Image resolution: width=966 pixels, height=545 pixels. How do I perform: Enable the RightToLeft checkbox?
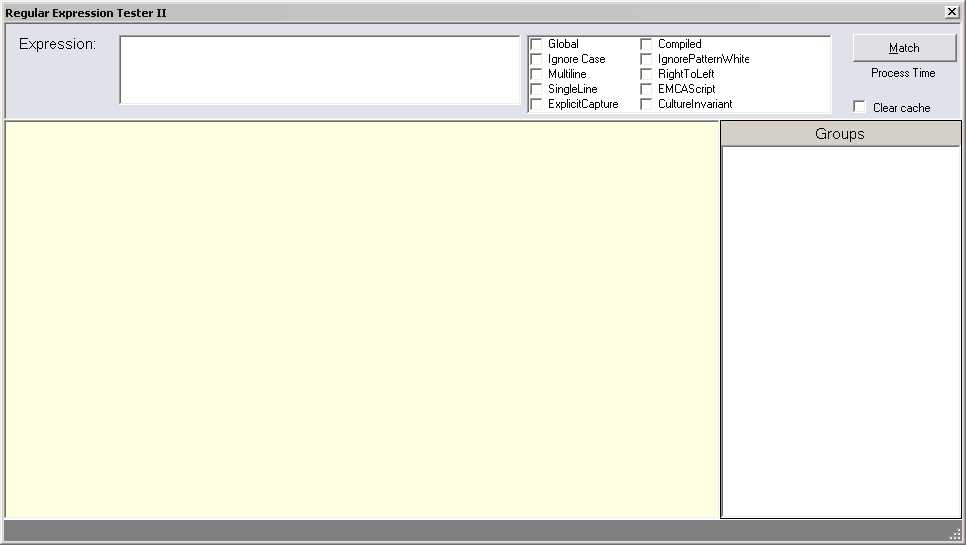pos(646,74)
